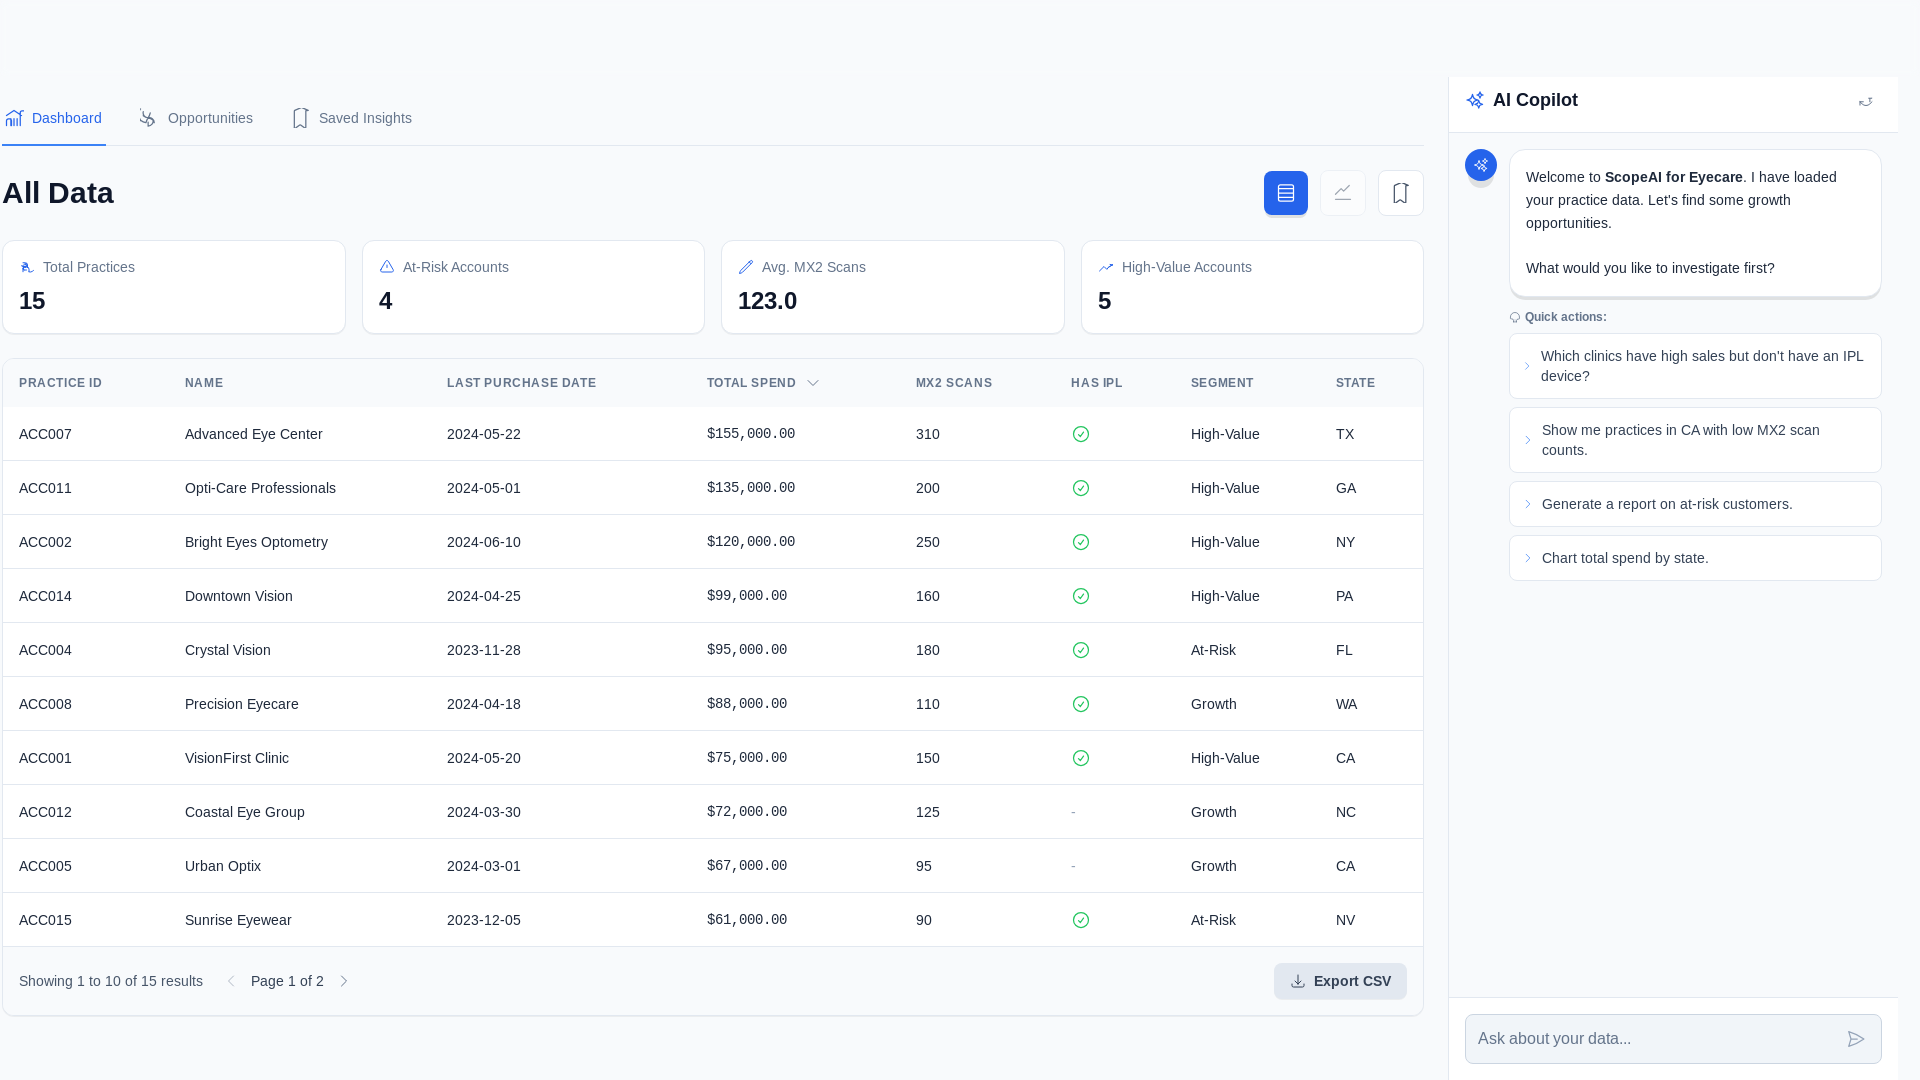This screenshot has width=1920, height=1080.
Task: Click the Avg. MX2 Scans pencil icon
Action: pos(746,267)
